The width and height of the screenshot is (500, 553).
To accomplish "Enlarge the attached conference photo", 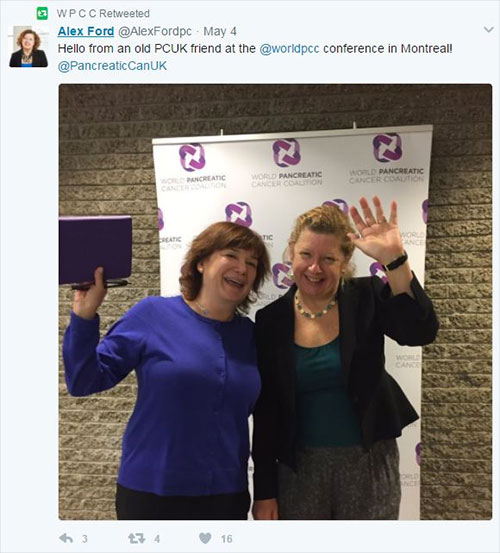I will click(275, 302).
